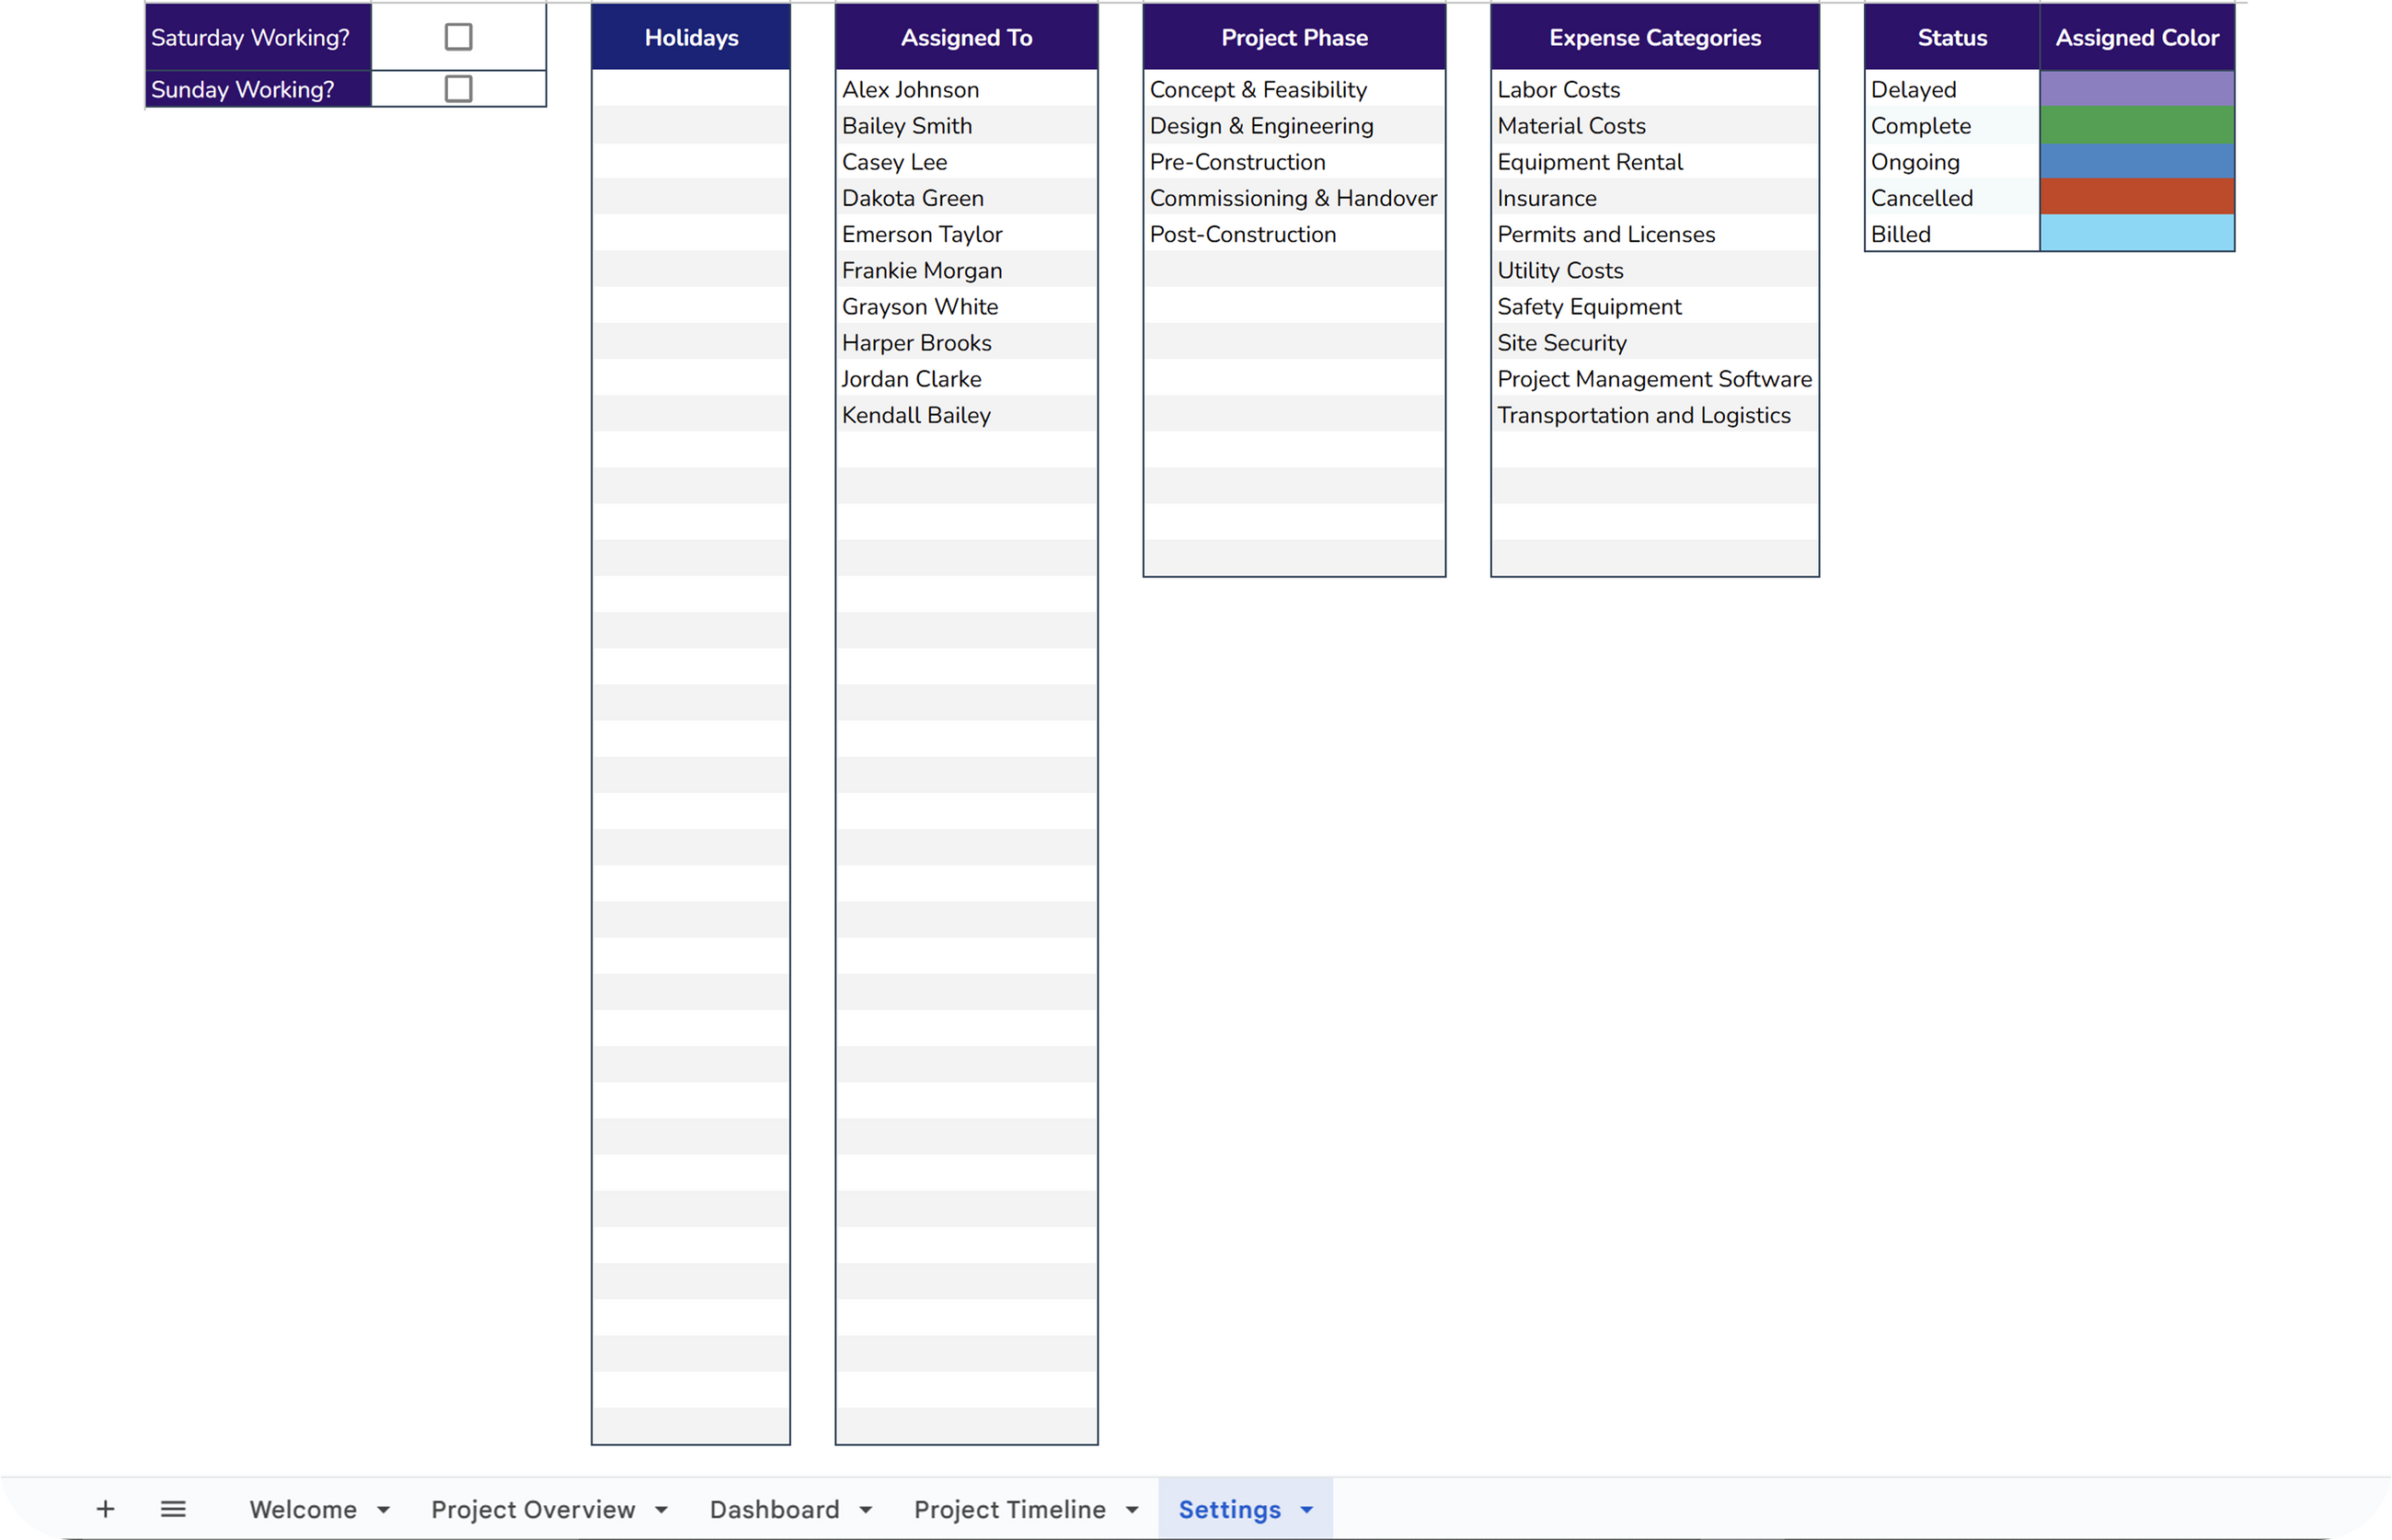Open the all sheets list icon

173,1509
